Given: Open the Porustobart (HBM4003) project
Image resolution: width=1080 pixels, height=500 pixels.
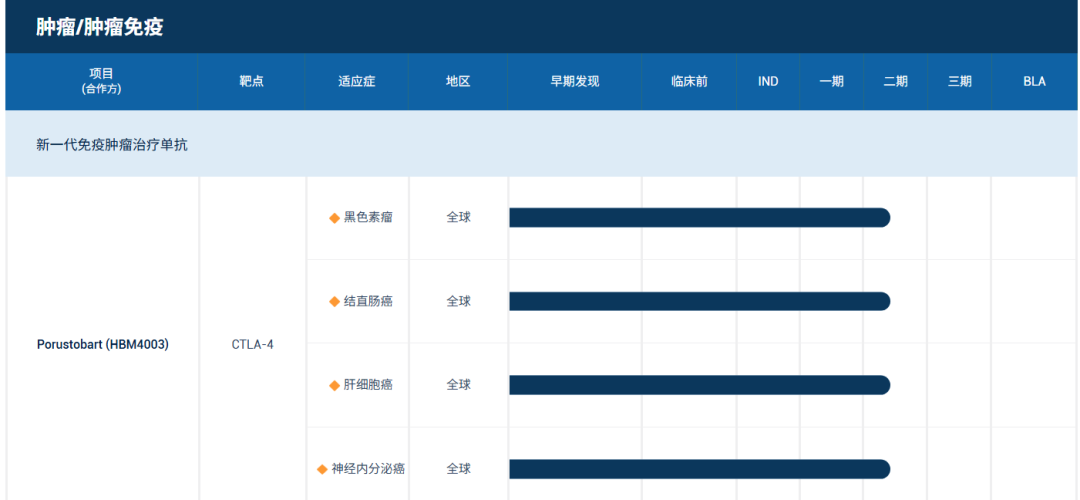Looking at the screenshot, I should [x=102, y=345].
